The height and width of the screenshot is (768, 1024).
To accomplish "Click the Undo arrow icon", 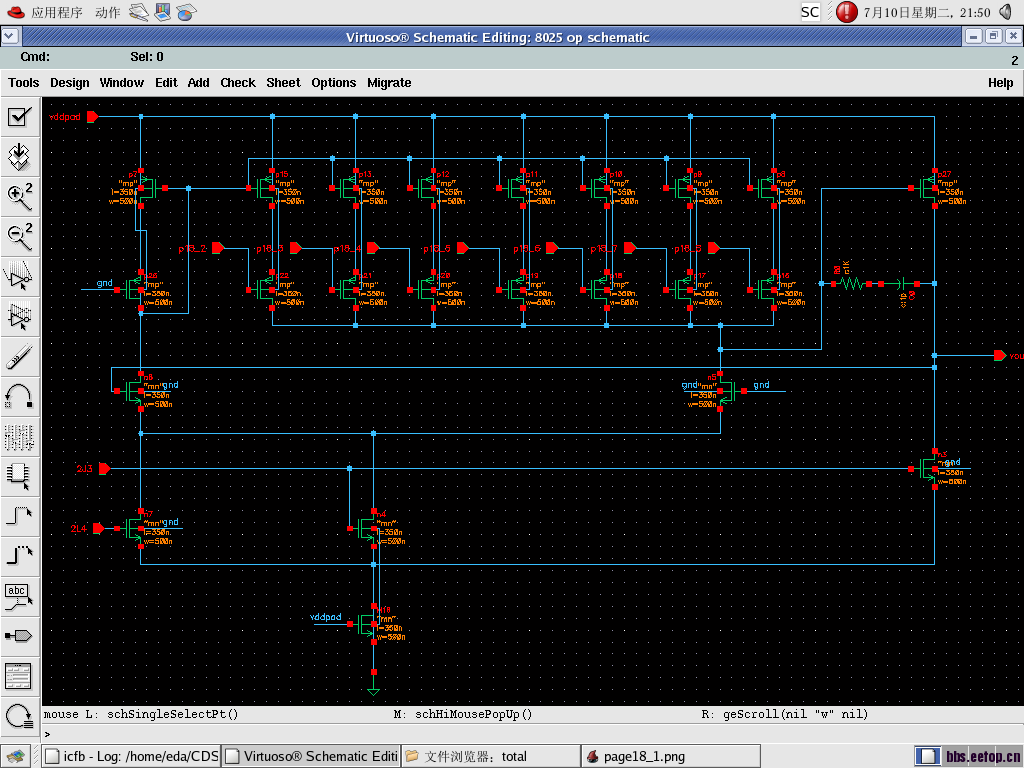I will [19, 396].
